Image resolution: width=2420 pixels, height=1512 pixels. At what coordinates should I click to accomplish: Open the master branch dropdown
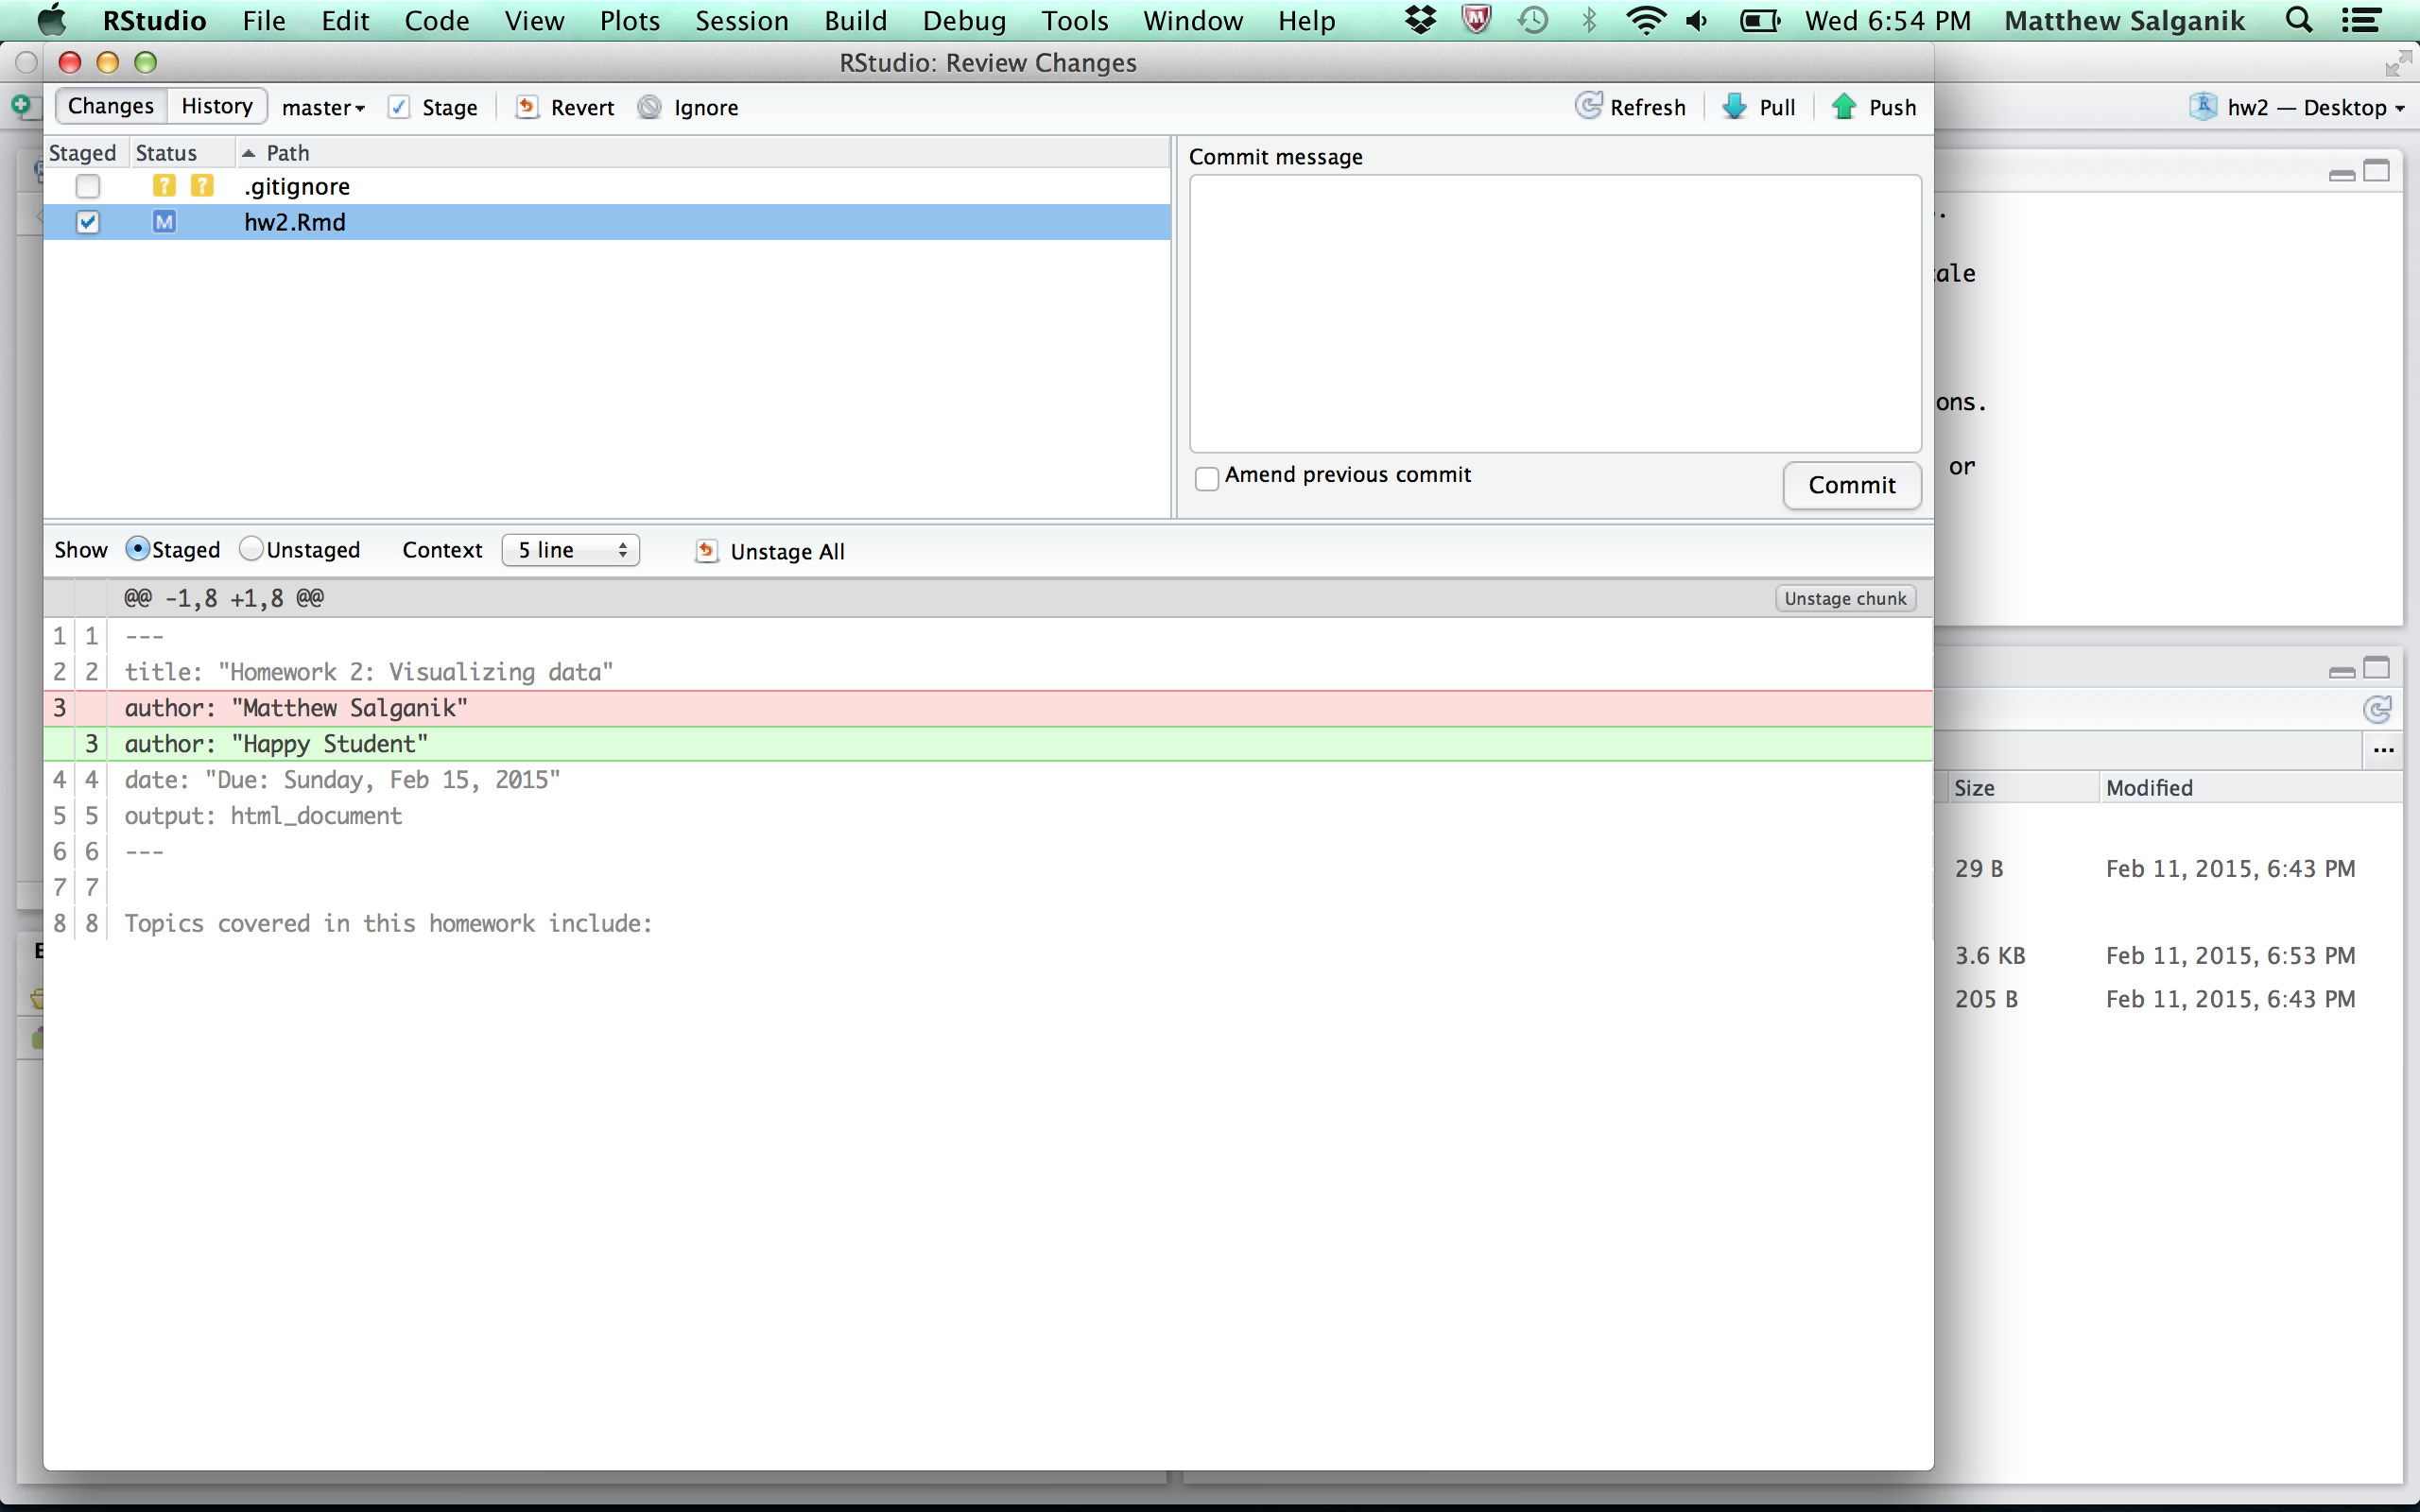pyautogui.click(x=322, y=107)
